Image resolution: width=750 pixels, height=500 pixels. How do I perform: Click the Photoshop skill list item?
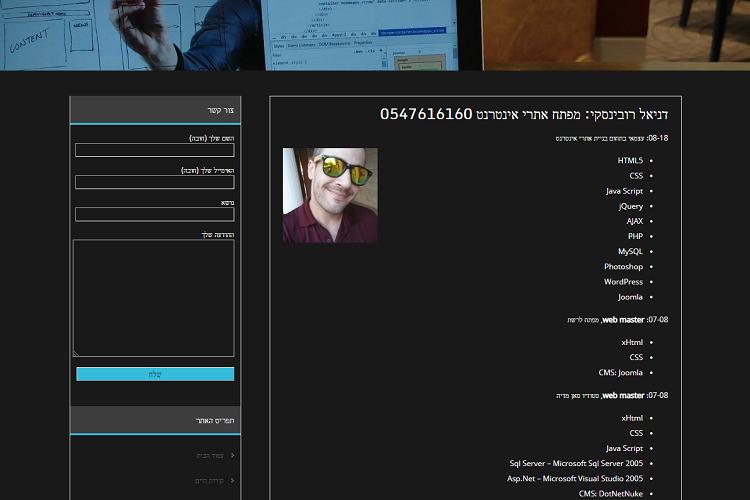[x=623, y=267]
